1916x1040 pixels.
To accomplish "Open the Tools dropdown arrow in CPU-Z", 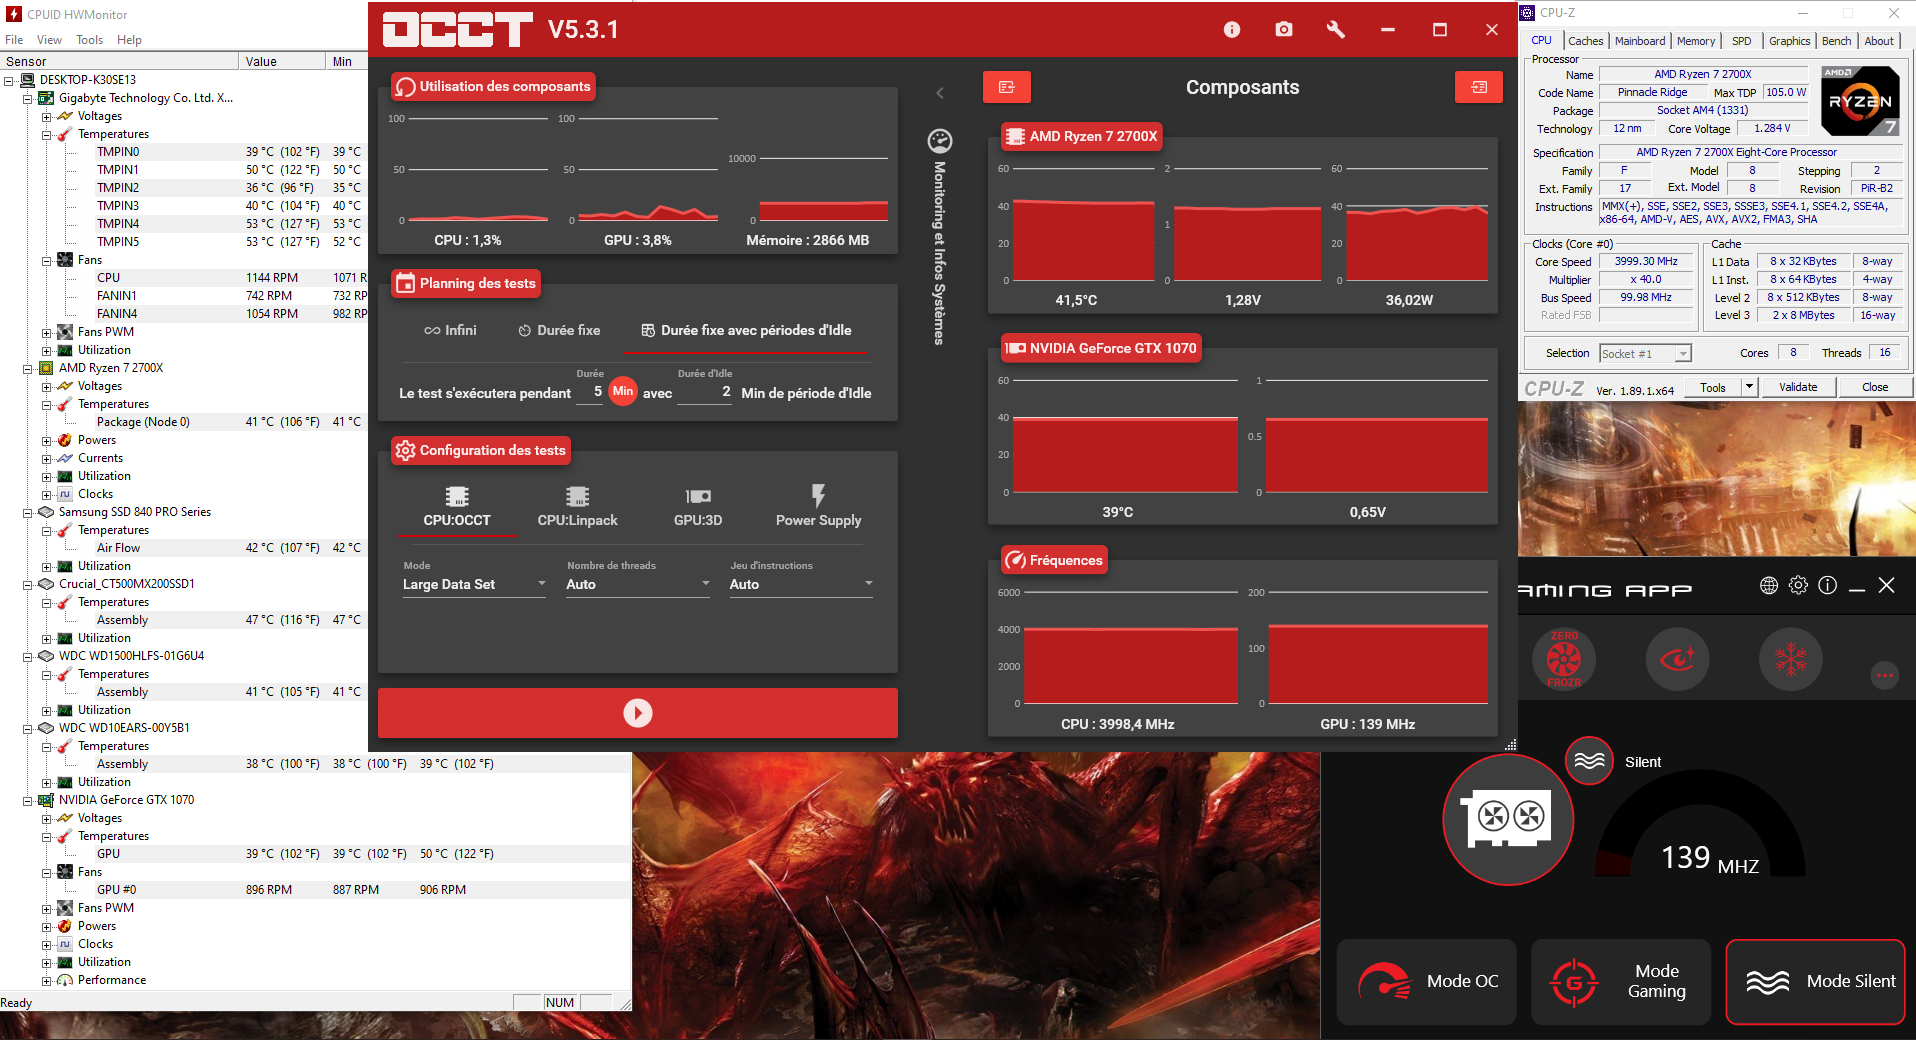I will [1749, 387].
